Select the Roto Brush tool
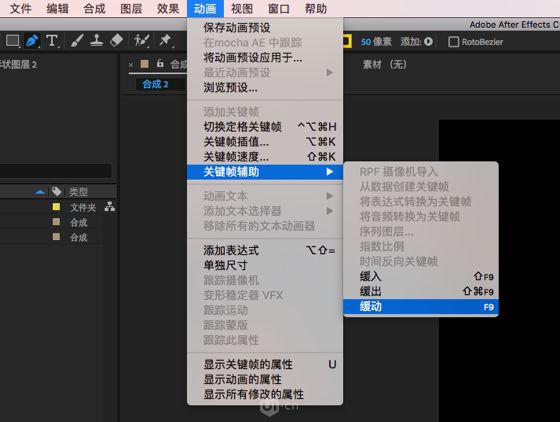The image size is (560, 422). [141, 41]
